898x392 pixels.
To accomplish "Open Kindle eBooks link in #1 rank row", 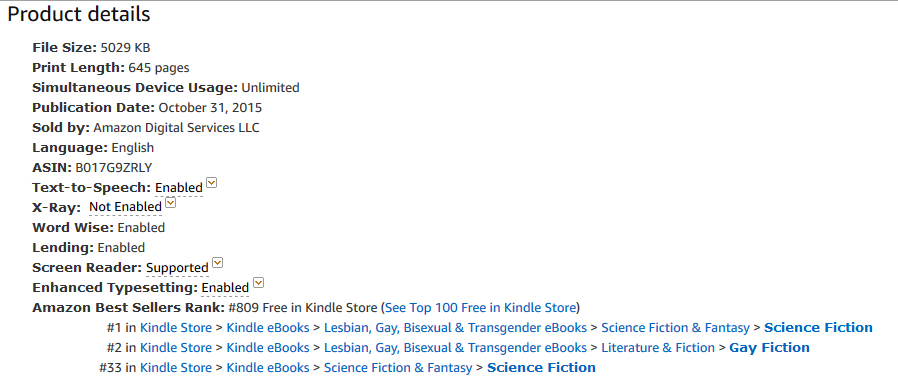I will pyautogui.click(x=268, y=328).
